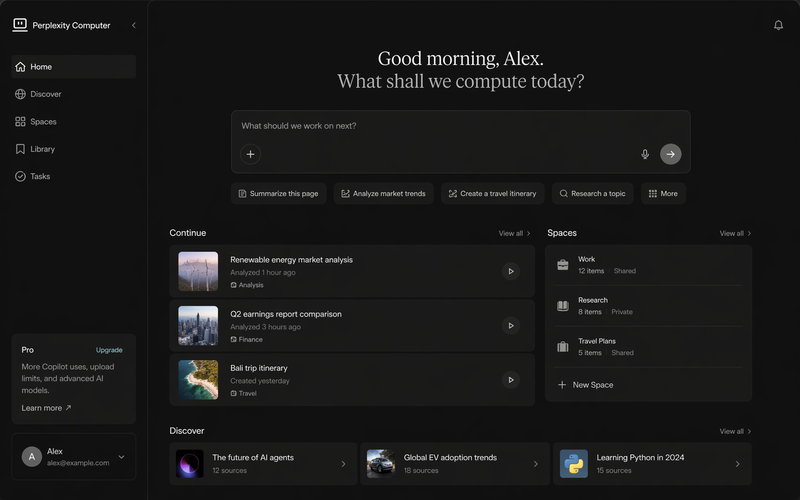This screenshot has width=800, height=500.
Task: Expand The future of AI agents card
Action: click(343, 464)
